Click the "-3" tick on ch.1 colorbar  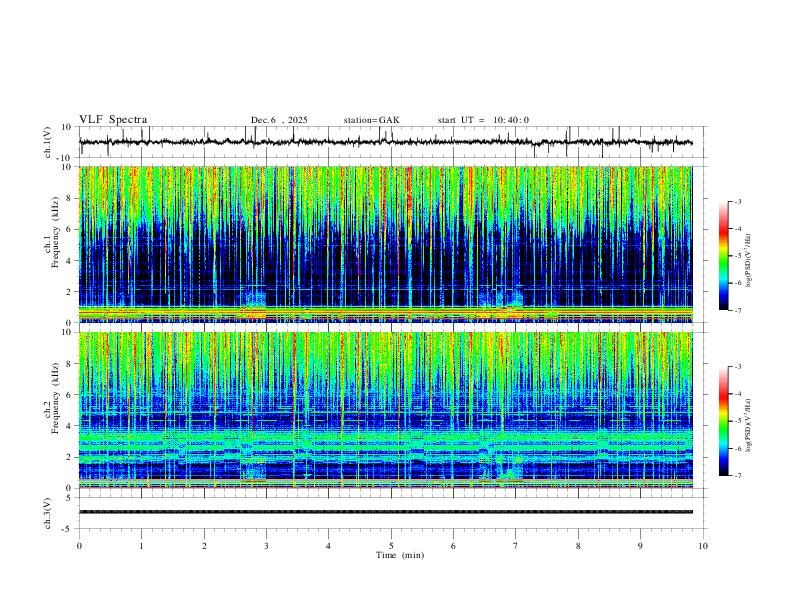click(x=737, y=201)
